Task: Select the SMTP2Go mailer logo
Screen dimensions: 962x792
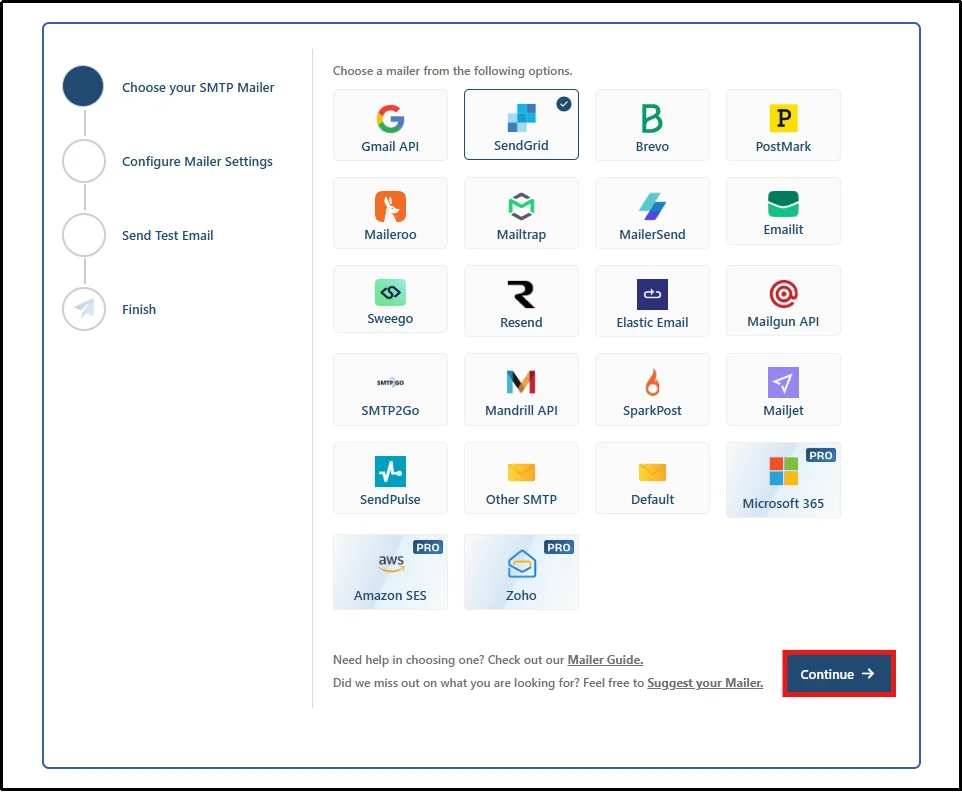Action: tap(390, 382)
